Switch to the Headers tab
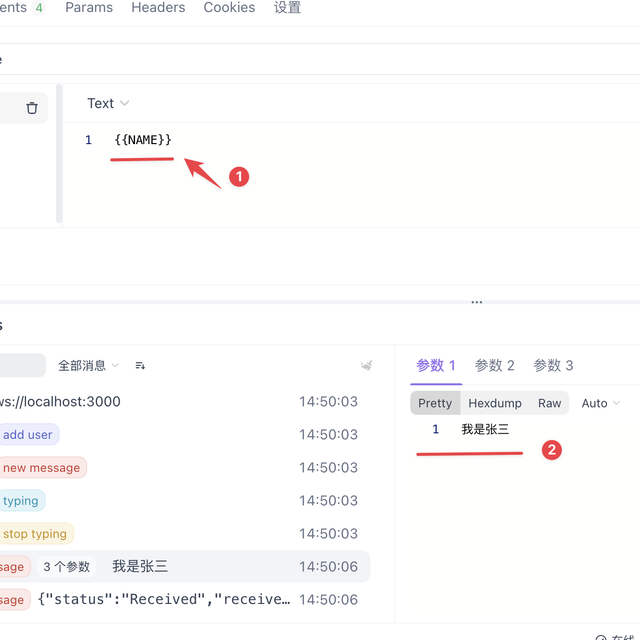This screenshot has width=640, height=640. click(158, 7)
